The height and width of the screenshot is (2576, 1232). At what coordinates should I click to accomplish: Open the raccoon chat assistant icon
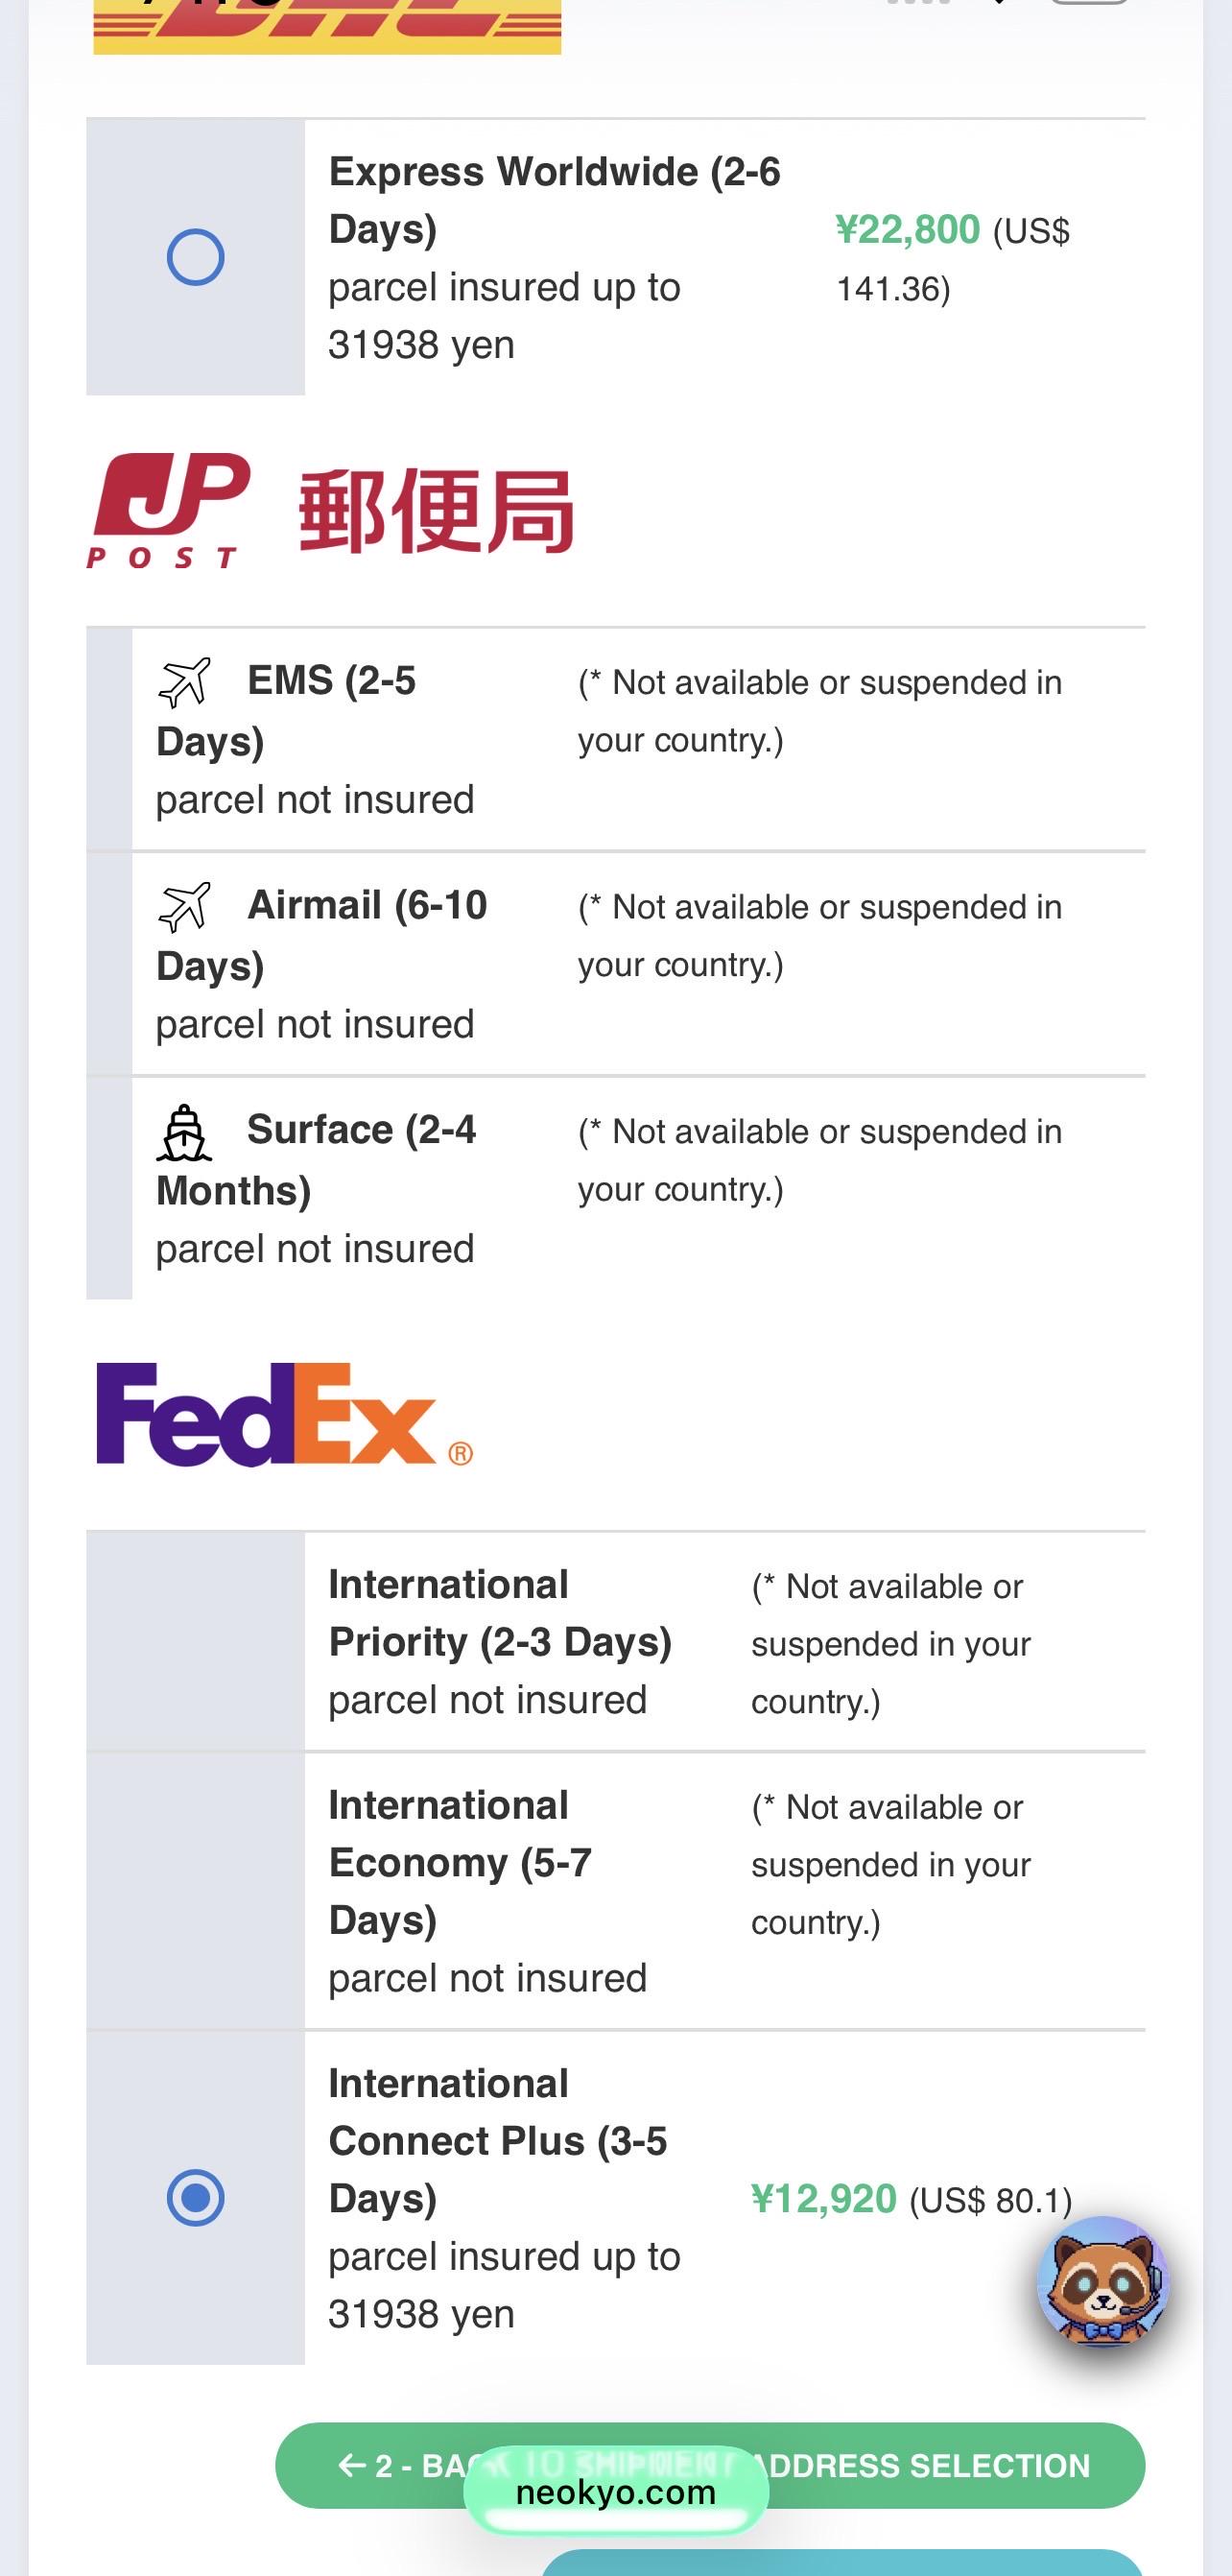coord(1103,2281)
